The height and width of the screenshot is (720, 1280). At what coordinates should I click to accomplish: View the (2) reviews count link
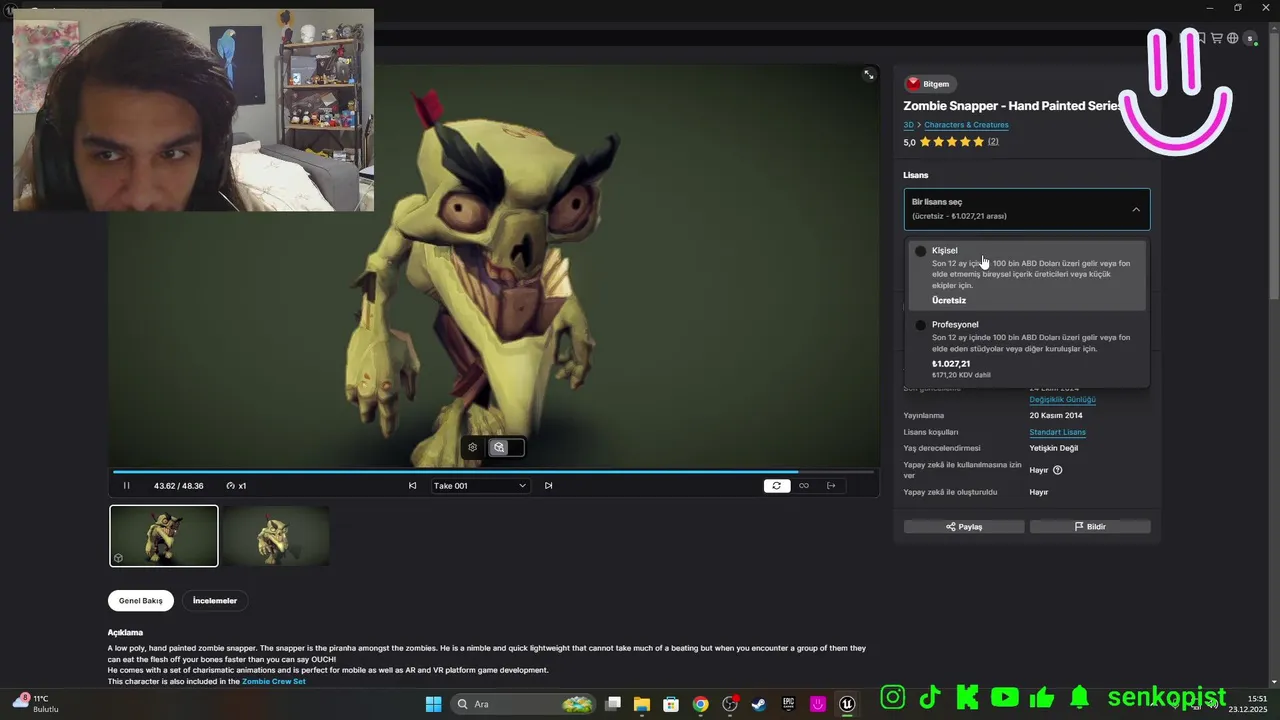coord(993,142)
